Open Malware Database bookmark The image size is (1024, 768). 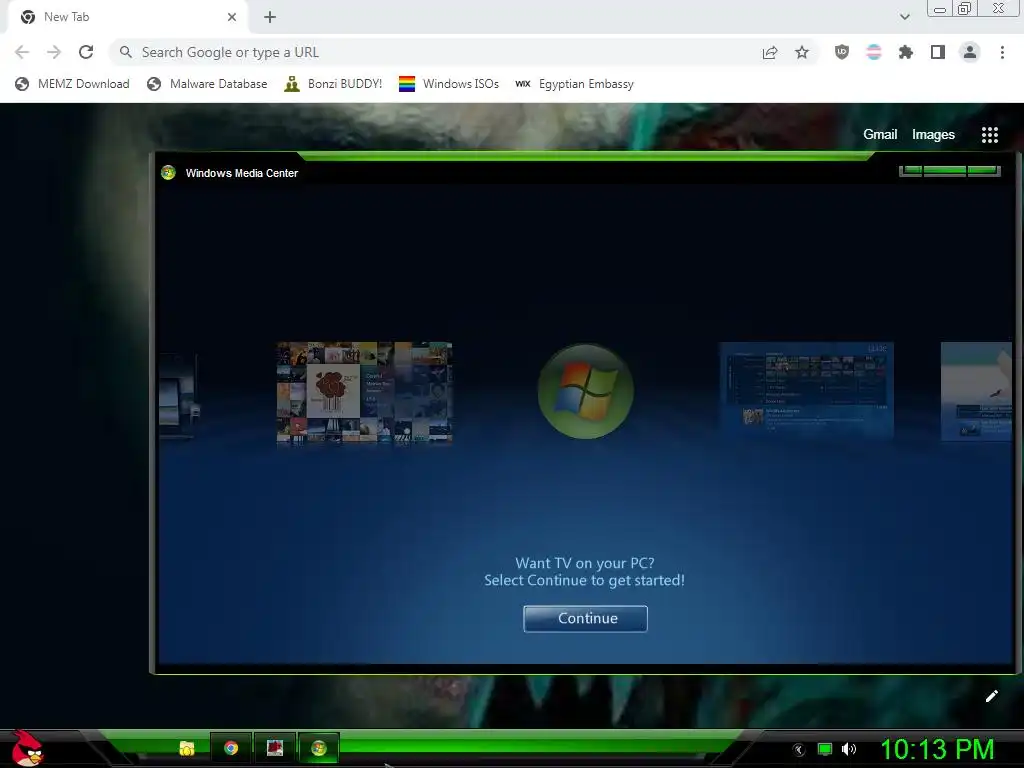point(207,84)
